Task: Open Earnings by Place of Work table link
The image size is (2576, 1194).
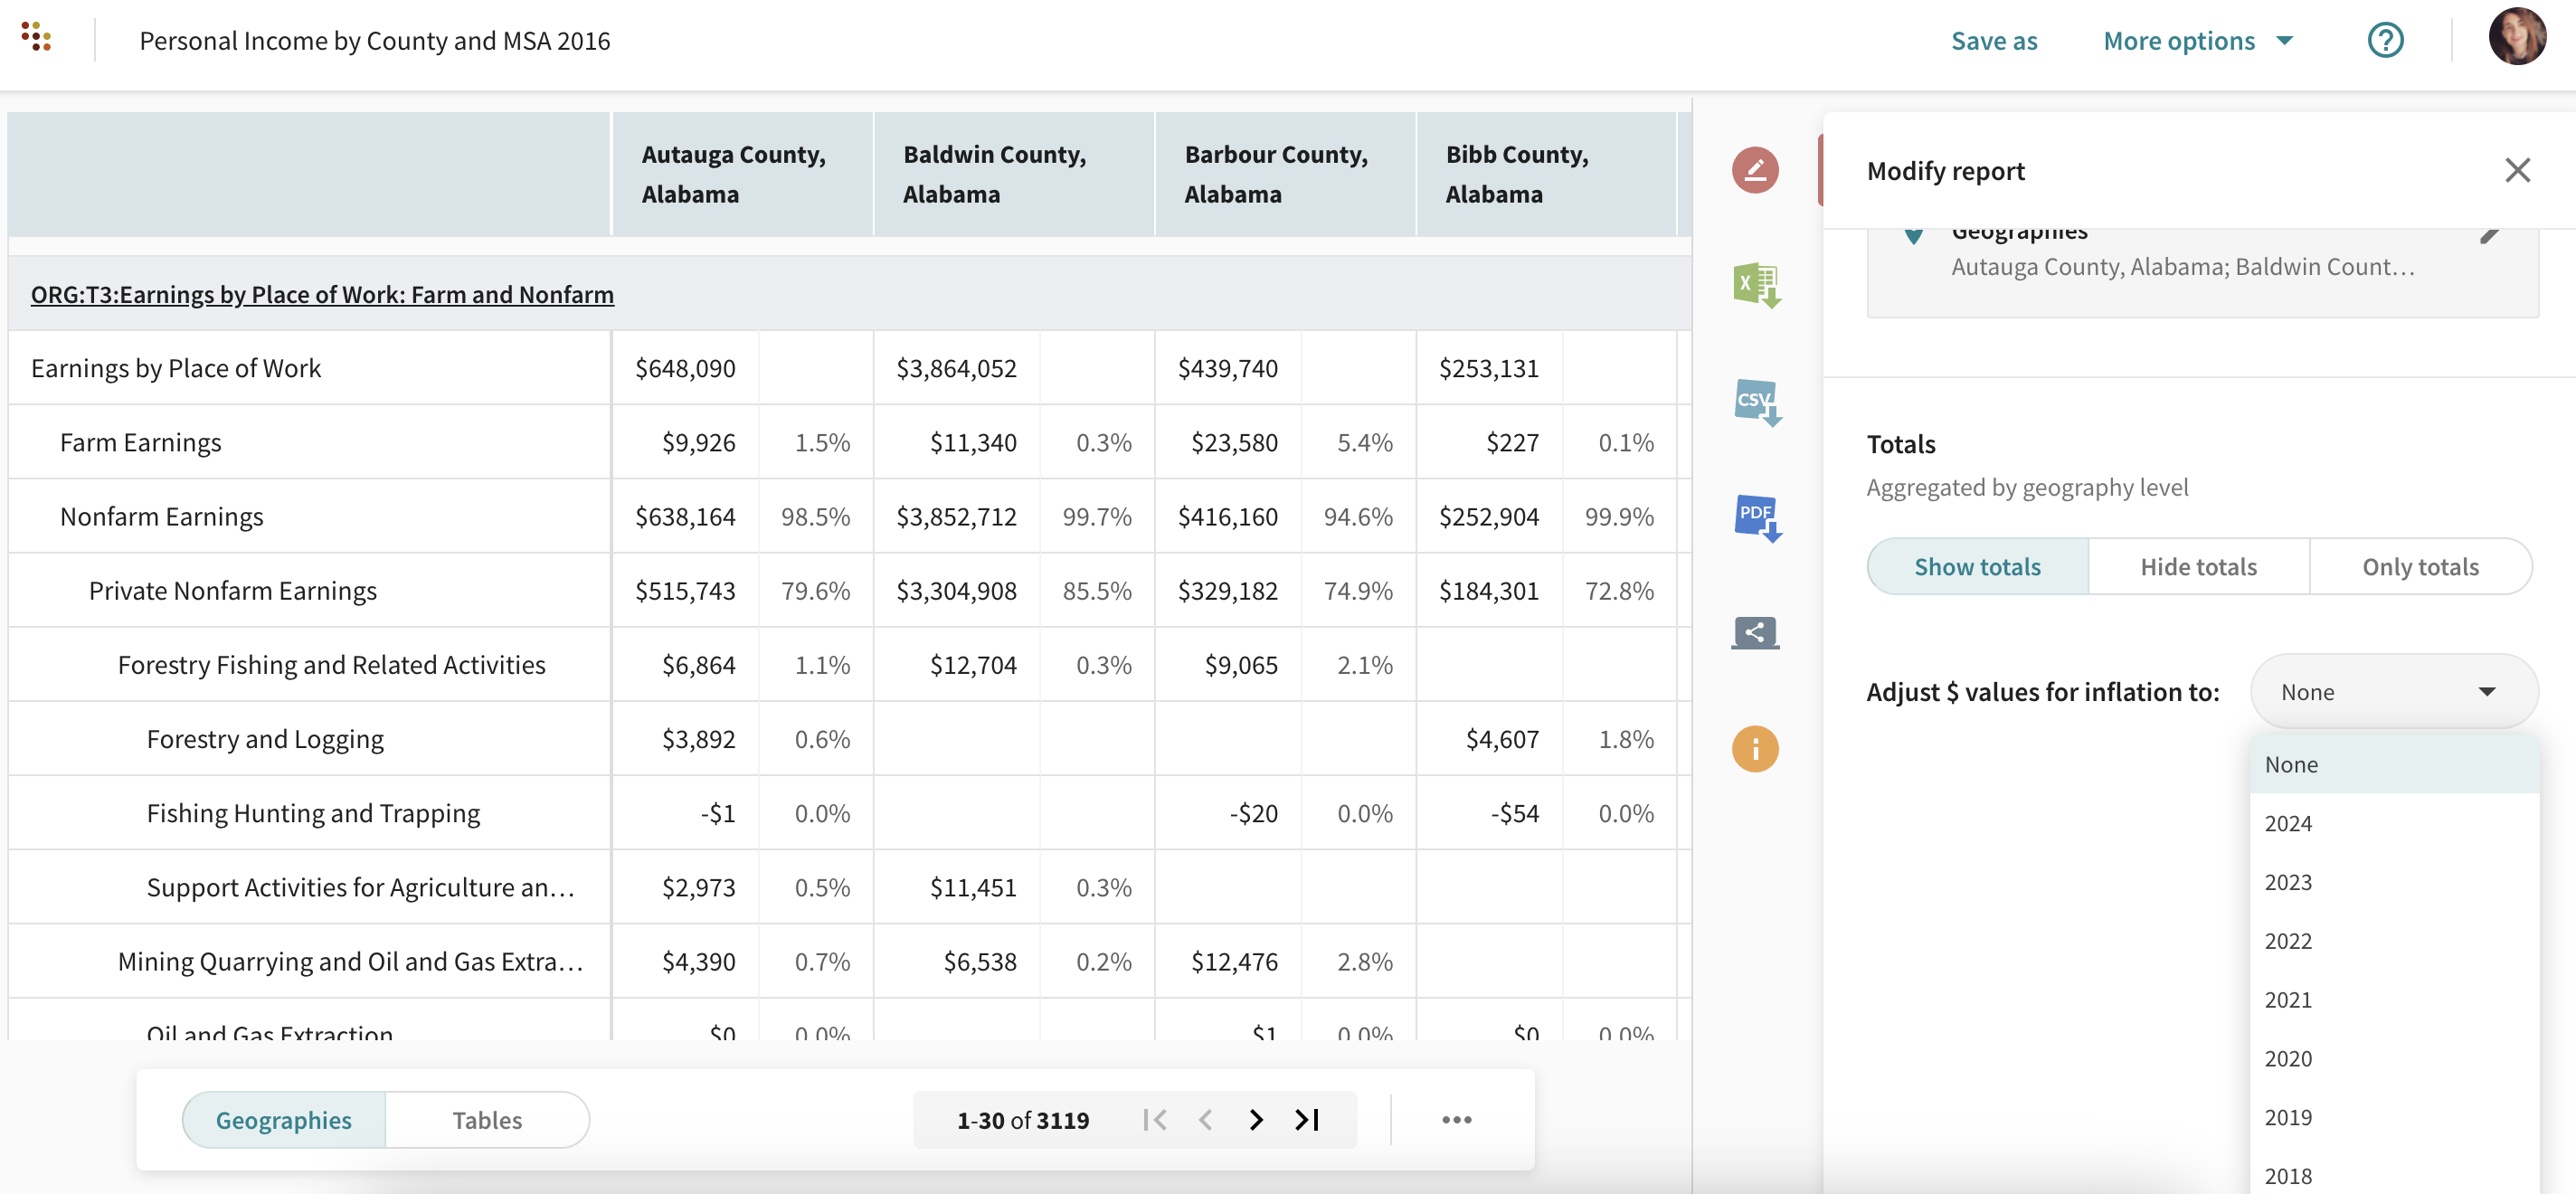Action: pos(322,295)
